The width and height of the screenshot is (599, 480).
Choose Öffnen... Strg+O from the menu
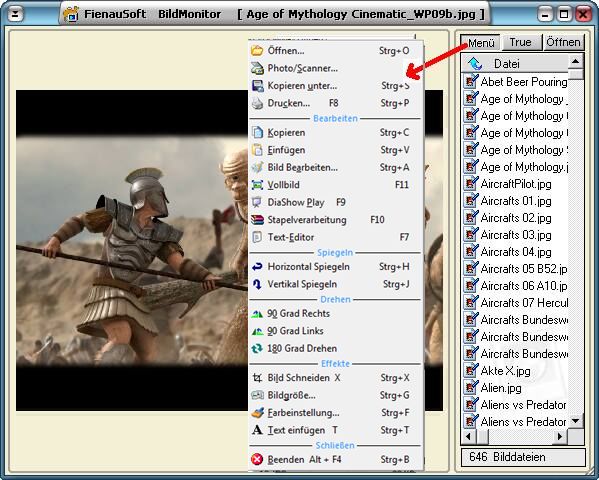coord(335,50)
